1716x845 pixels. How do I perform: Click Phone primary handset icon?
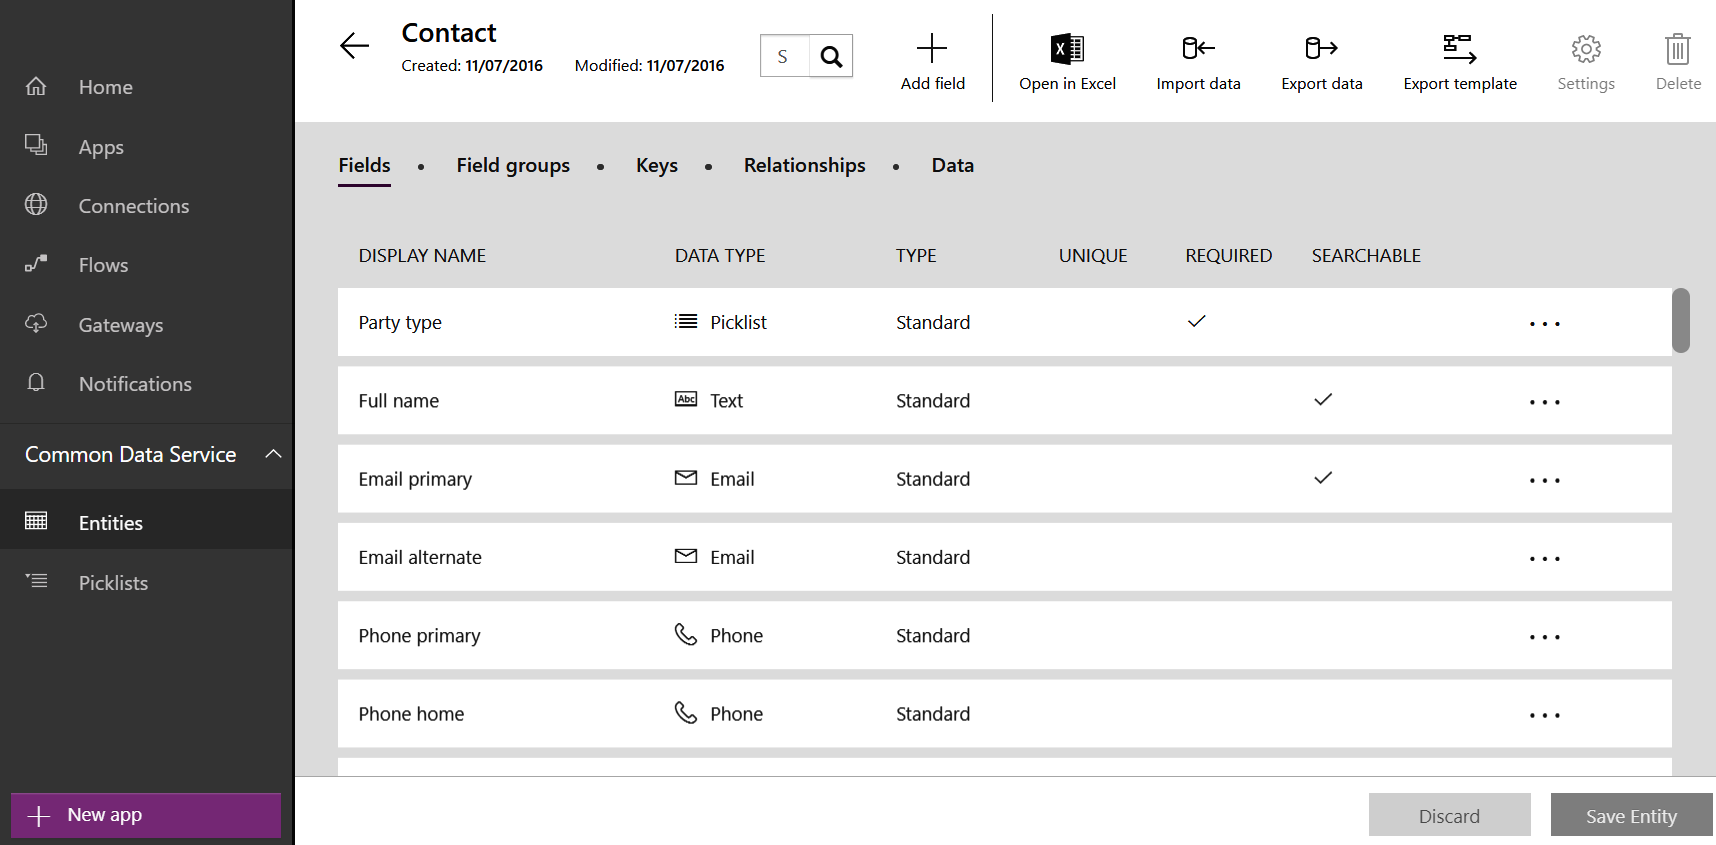686,634
